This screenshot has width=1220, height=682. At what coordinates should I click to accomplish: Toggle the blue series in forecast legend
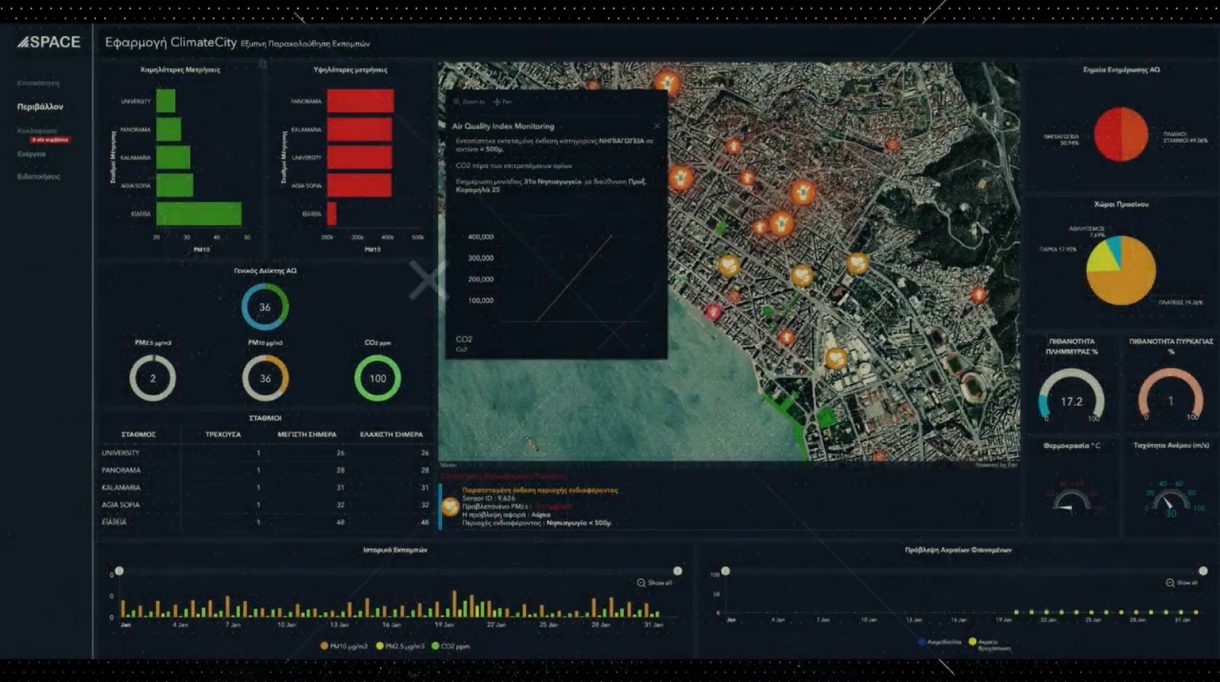coord(940,642)
